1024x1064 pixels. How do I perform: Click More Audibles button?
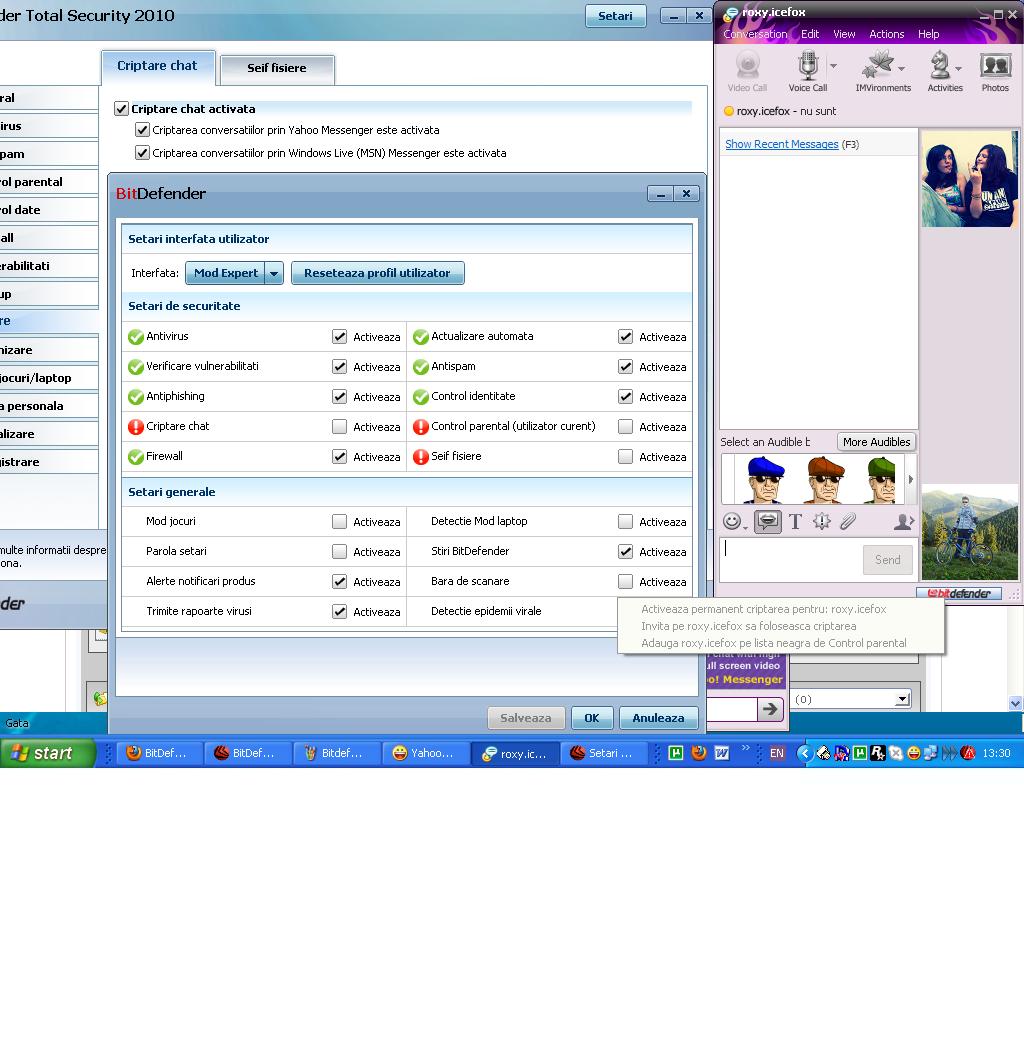(876, 442)
